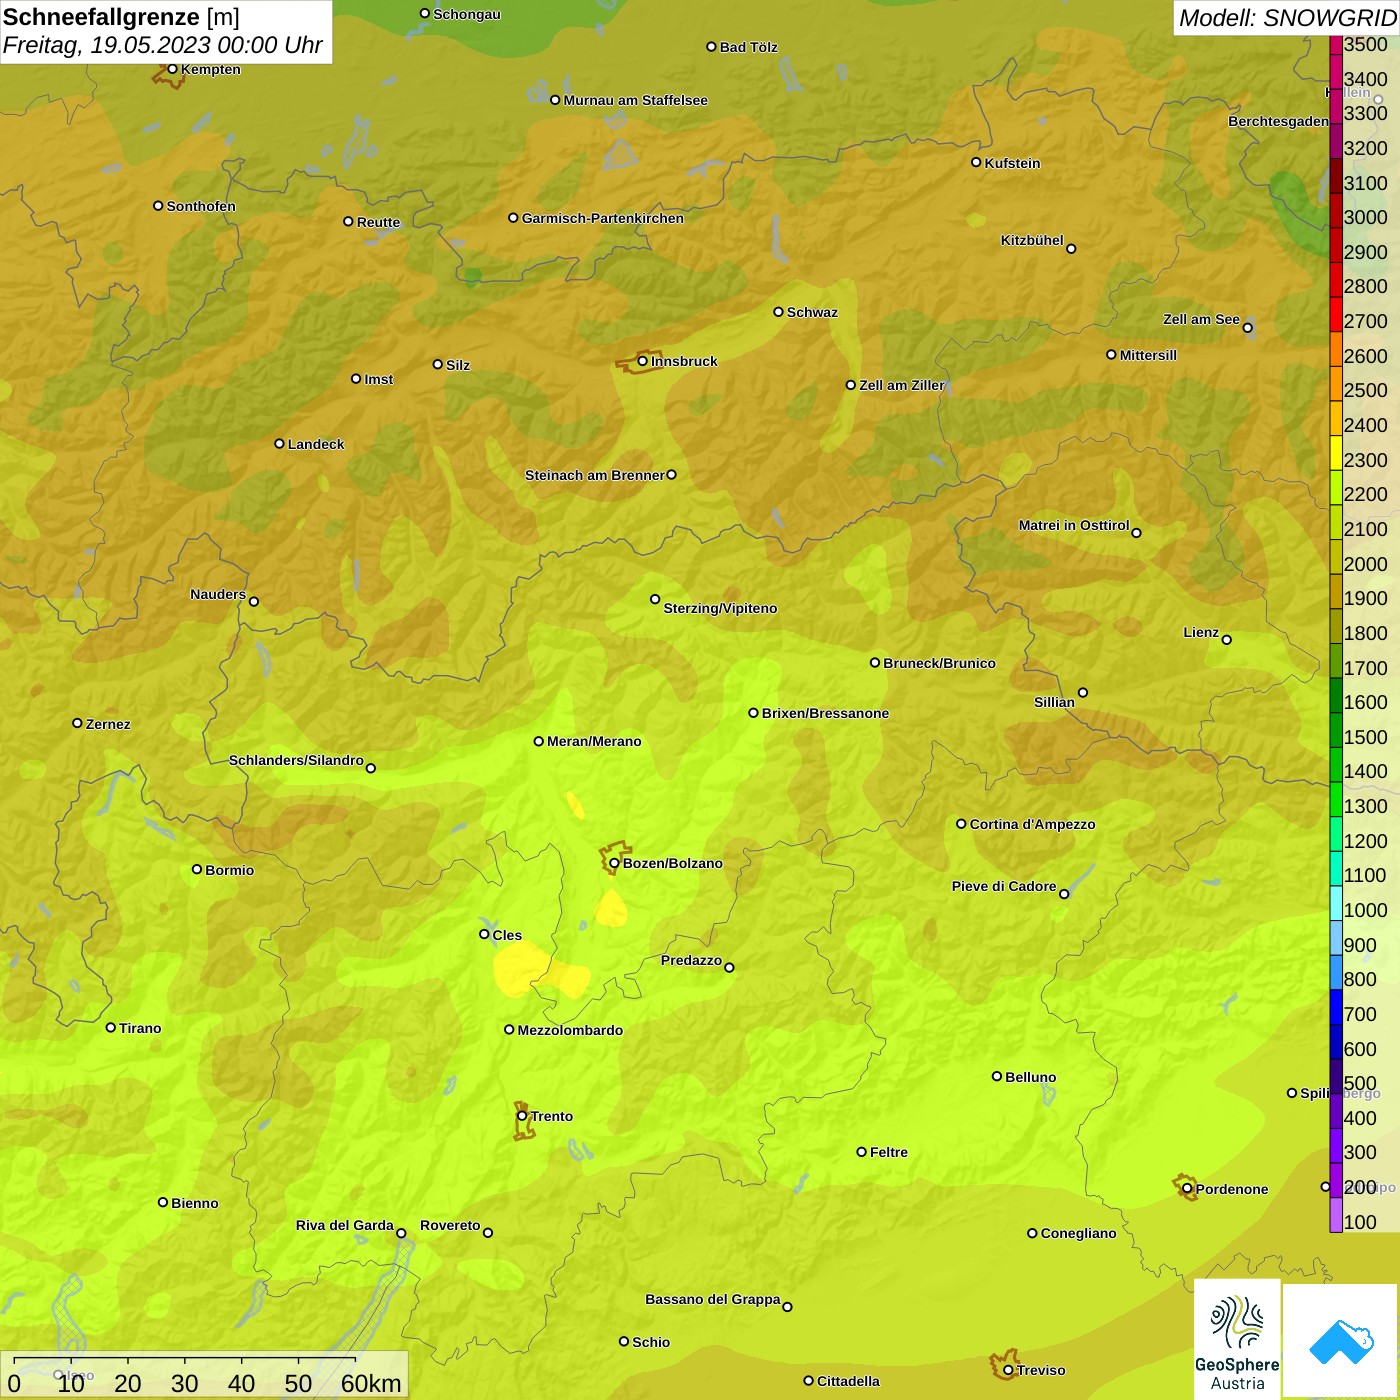This screenshot has height=1400, width=1400.
Task: Click the Schwaz marker dot
Action: 778,312
